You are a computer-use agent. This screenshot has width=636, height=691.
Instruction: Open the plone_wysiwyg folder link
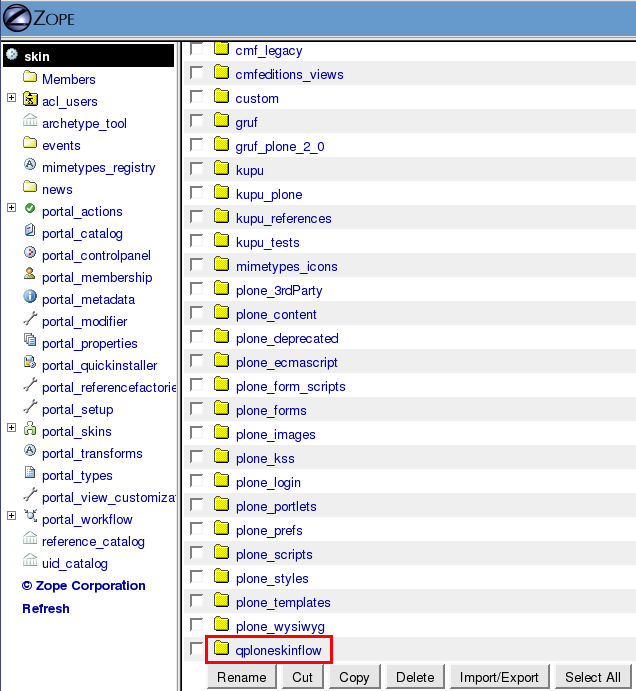coord(280,627)
